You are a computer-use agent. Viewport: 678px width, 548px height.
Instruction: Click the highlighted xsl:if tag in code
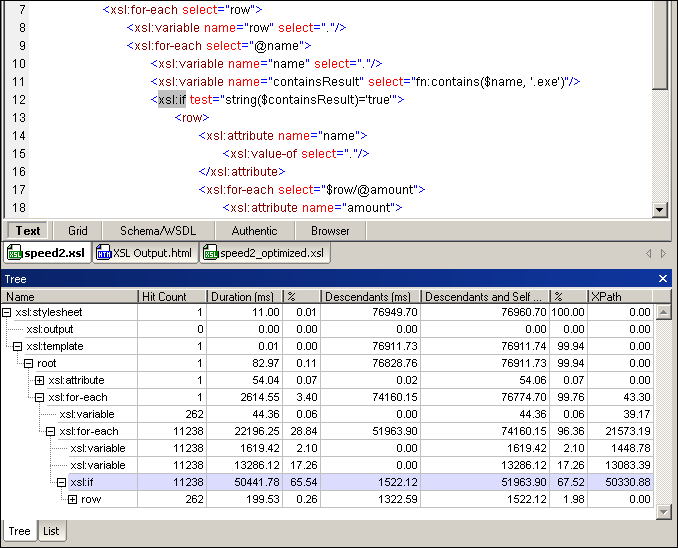(x=171, y=100)
